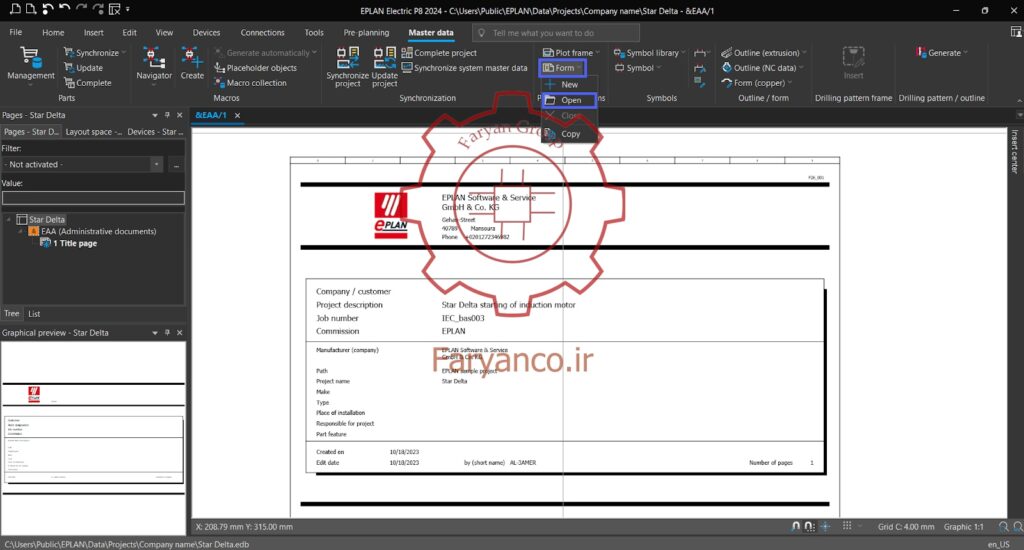1024x550 pixels.
Task: Click workspace icon at ribbon right edge
Action: pos(1016,32)
